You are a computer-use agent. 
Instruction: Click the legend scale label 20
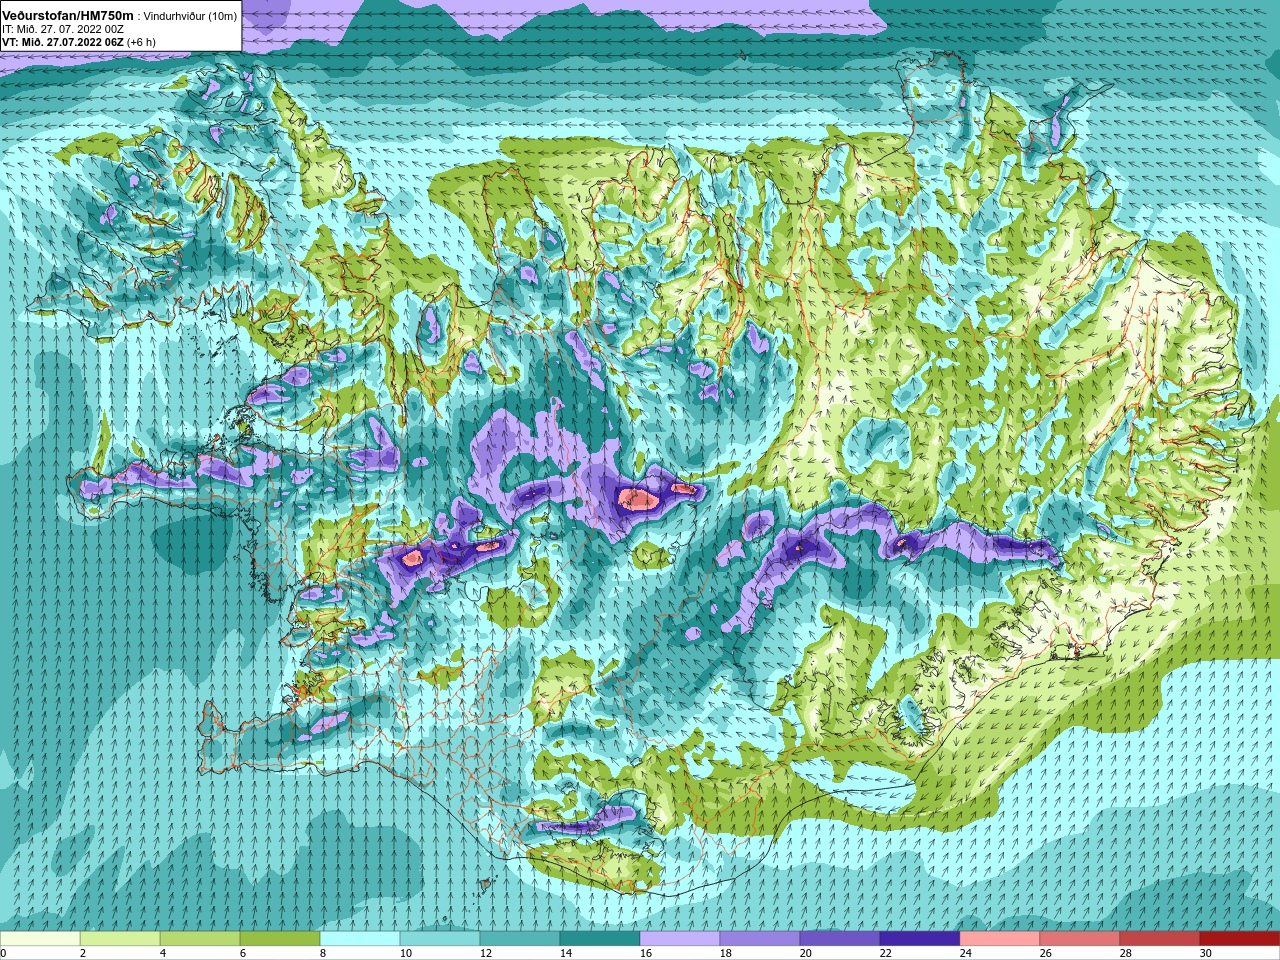coord(805,953)
